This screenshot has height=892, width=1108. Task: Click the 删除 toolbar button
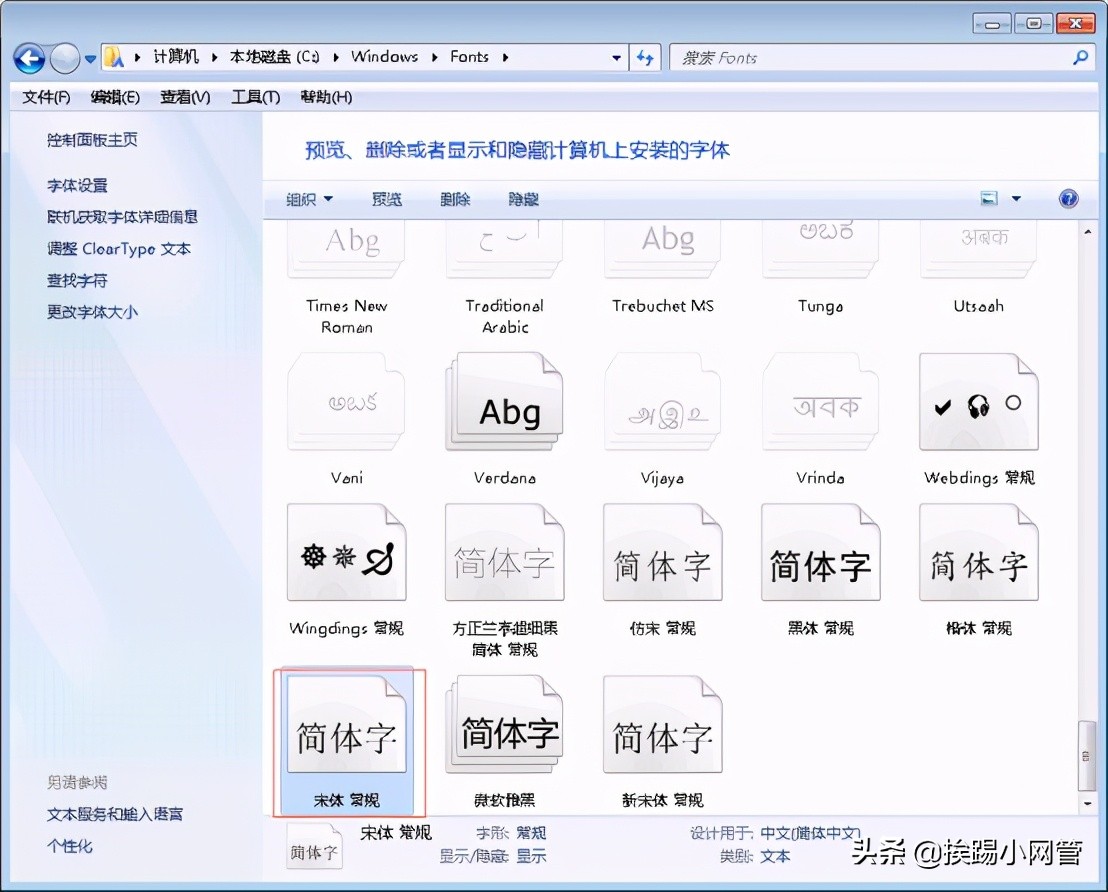tap(455, 198)
